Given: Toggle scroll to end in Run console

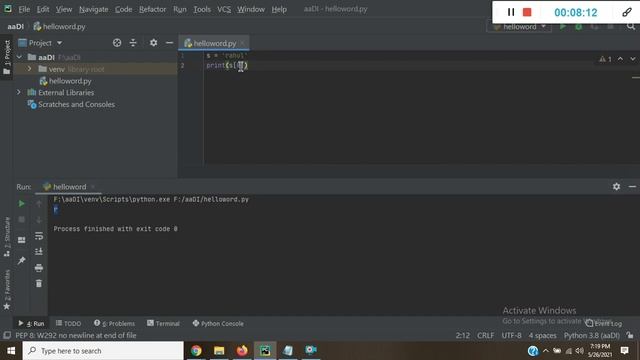Looking at the screenshot, I should (x=39, y=252).
